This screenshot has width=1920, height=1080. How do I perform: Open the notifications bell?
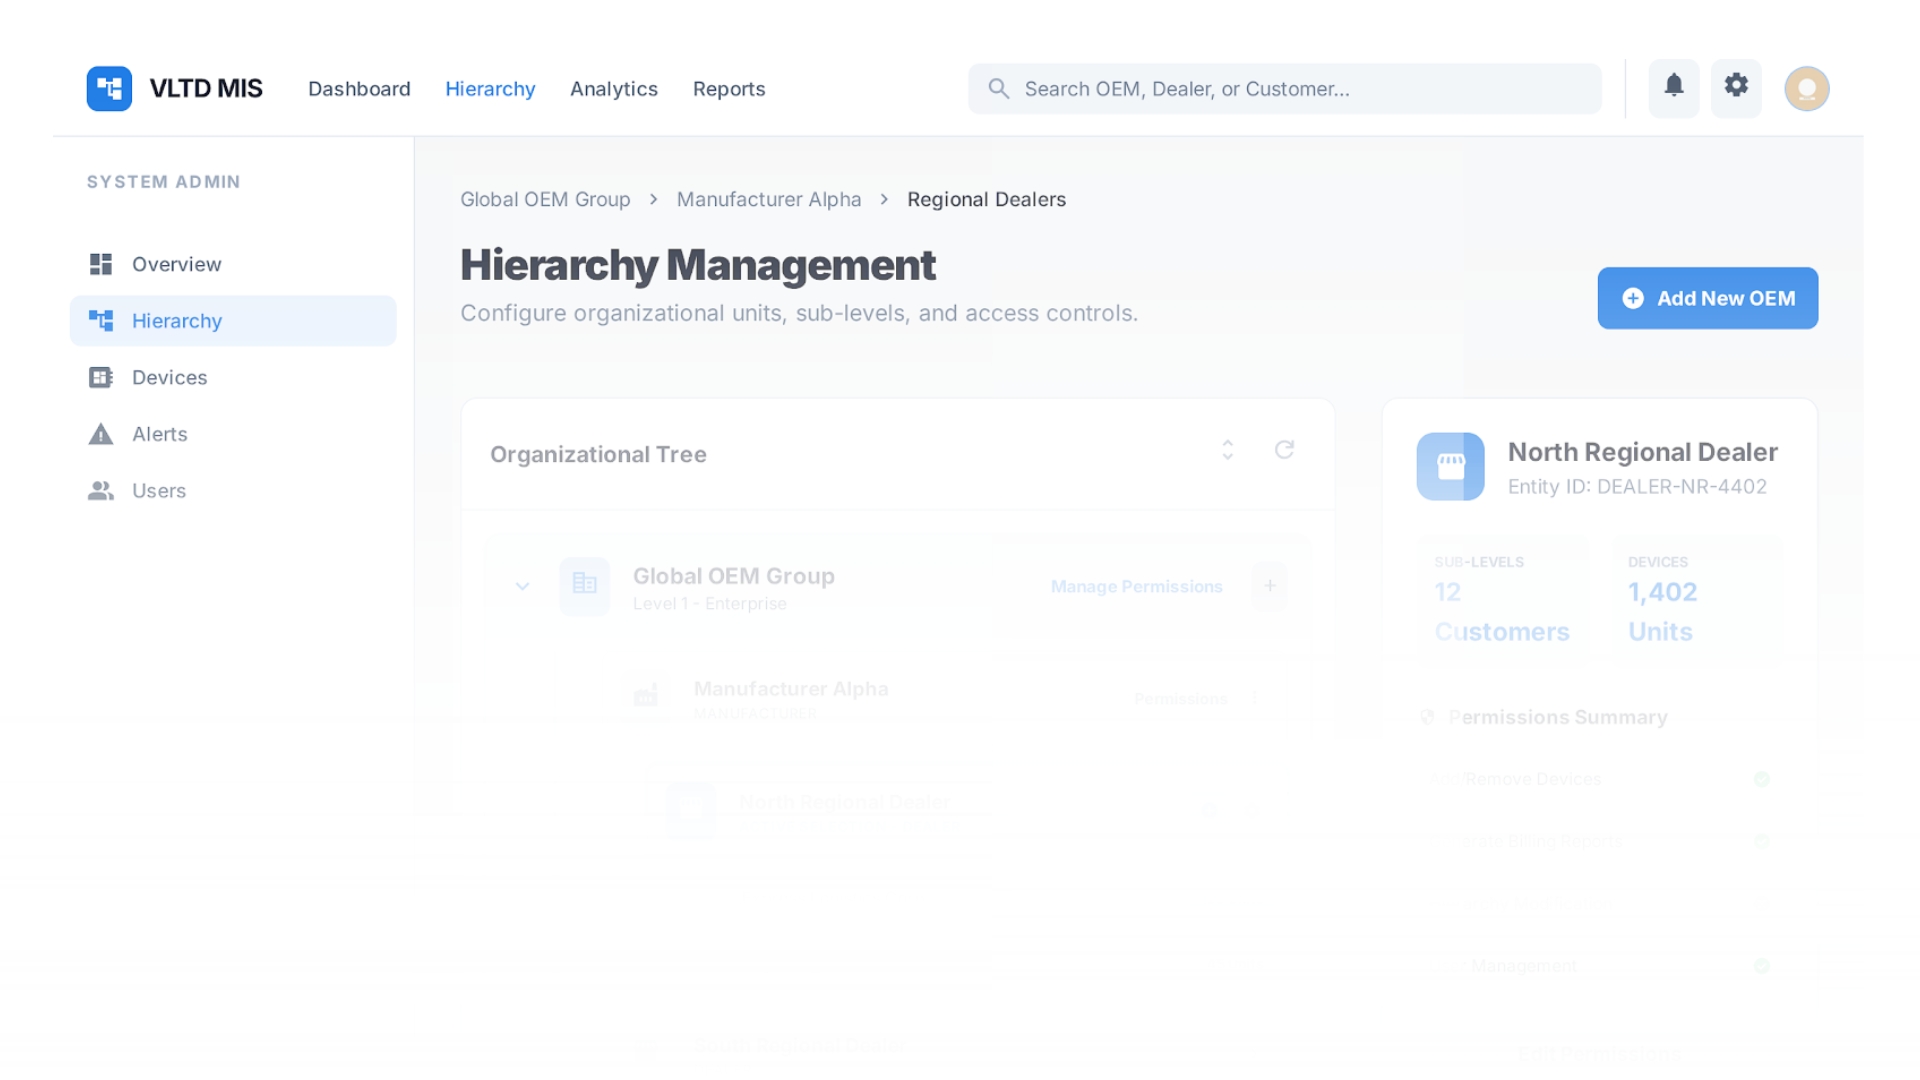[x=1674, y=87]
